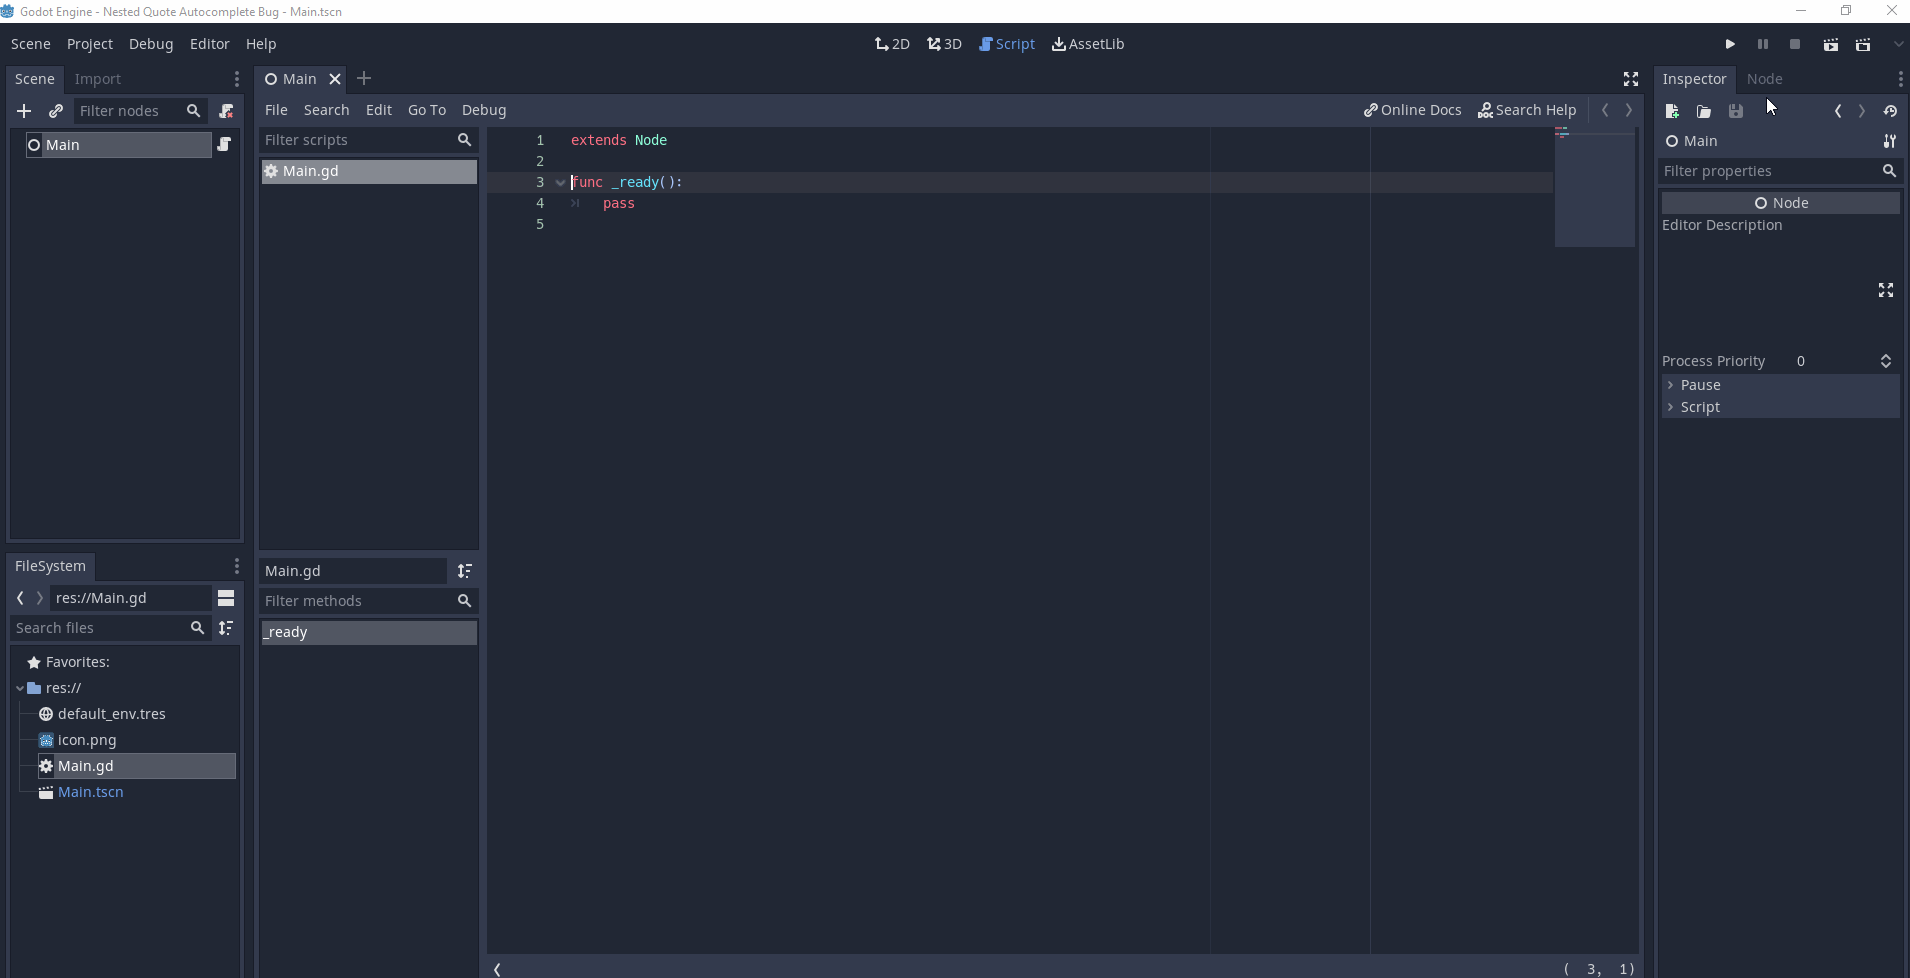Image resolution: width=1910 pixels, height=978 pixels.
Task: Open the Project menu
Action: point(90,44)
